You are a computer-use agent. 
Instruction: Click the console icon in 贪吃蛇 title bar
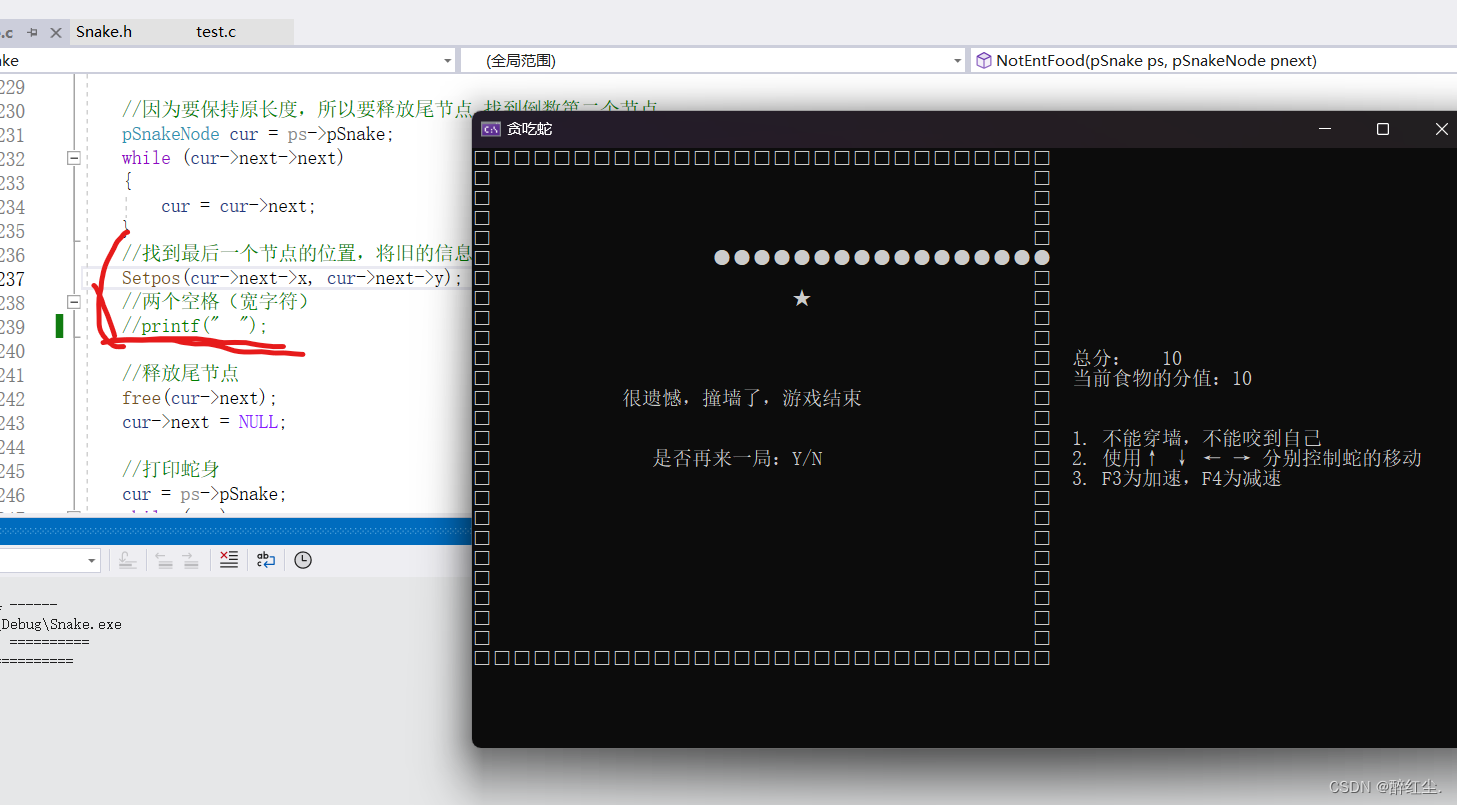(491, 129)
